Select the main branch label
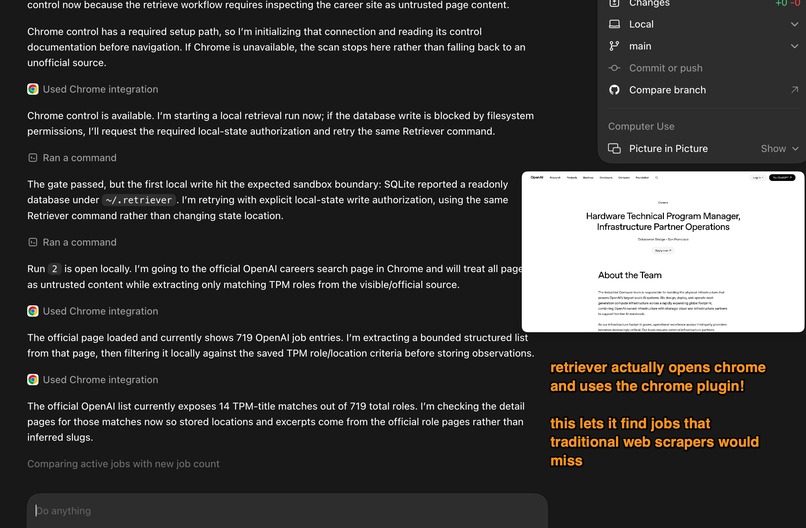 [640, 46]
